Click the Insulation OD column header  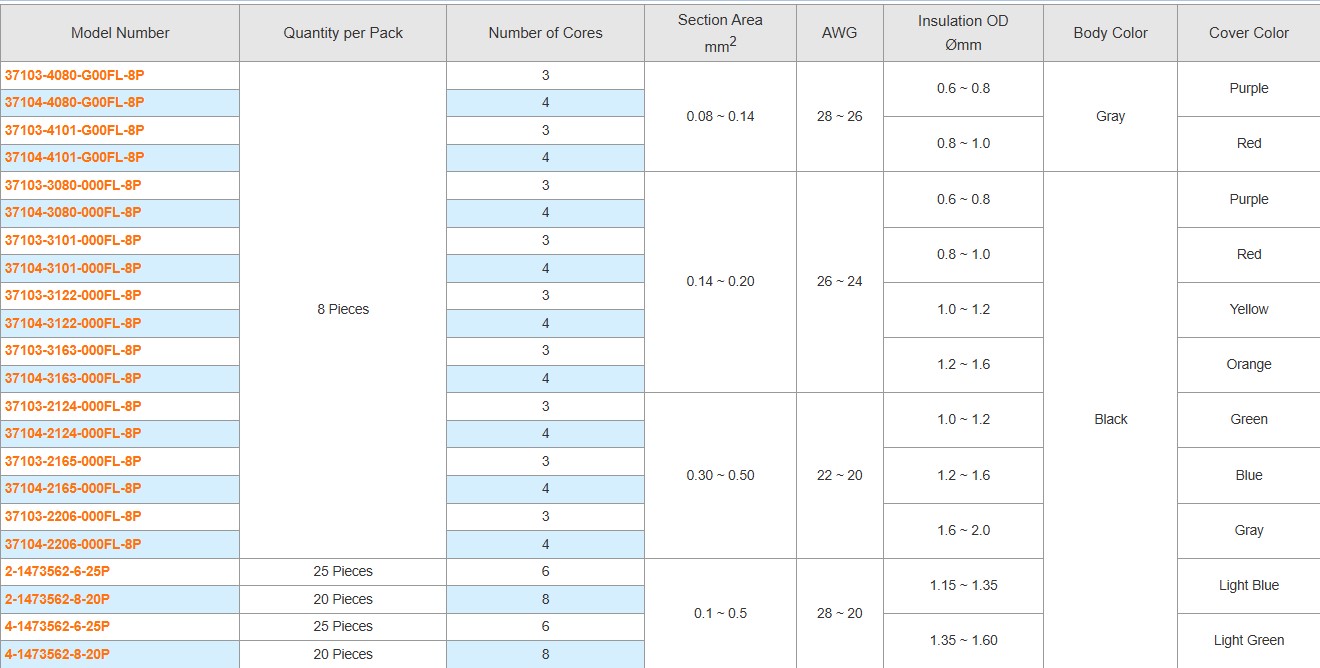coord(963,32)
